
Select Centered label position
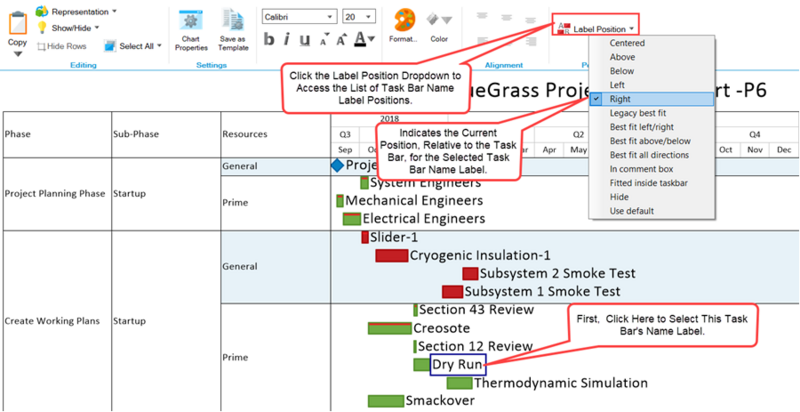click(x=652, y=43)
